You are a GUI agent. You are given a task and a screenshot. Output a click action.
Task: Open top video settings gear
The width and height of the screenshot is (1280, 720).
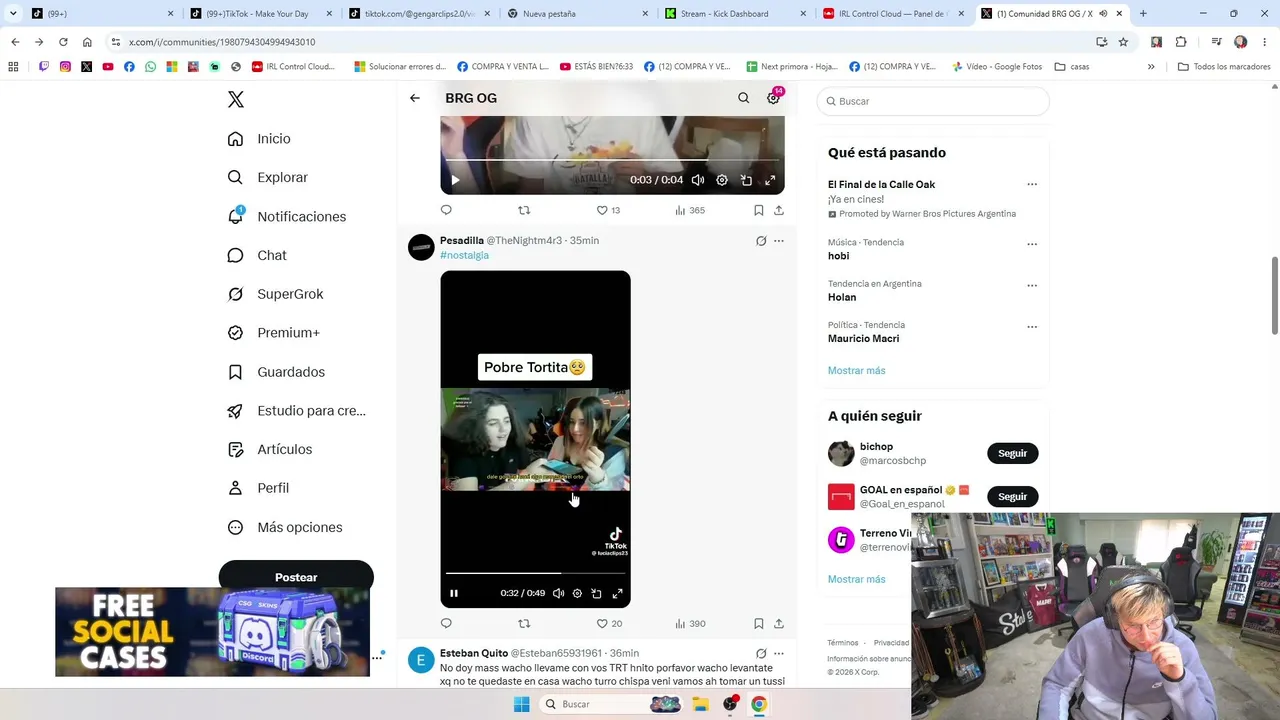(x=722, y=180)
